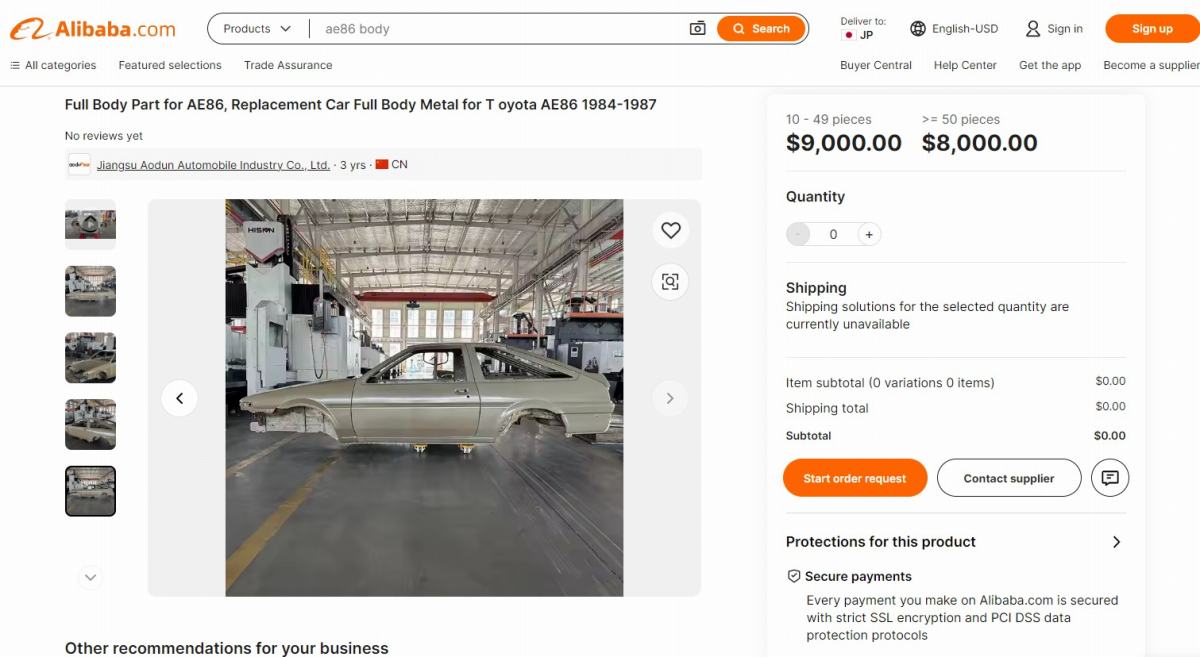Open the Products search type dropdown

coord(257,29)
